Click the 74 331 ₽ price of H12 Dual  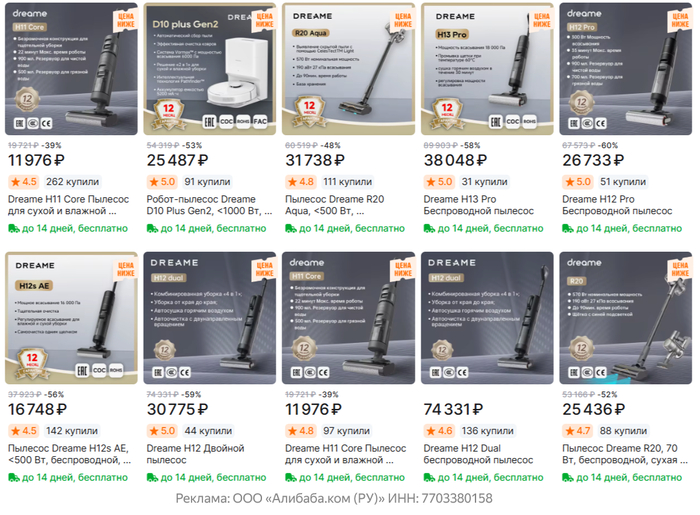[x=453, y=409]
